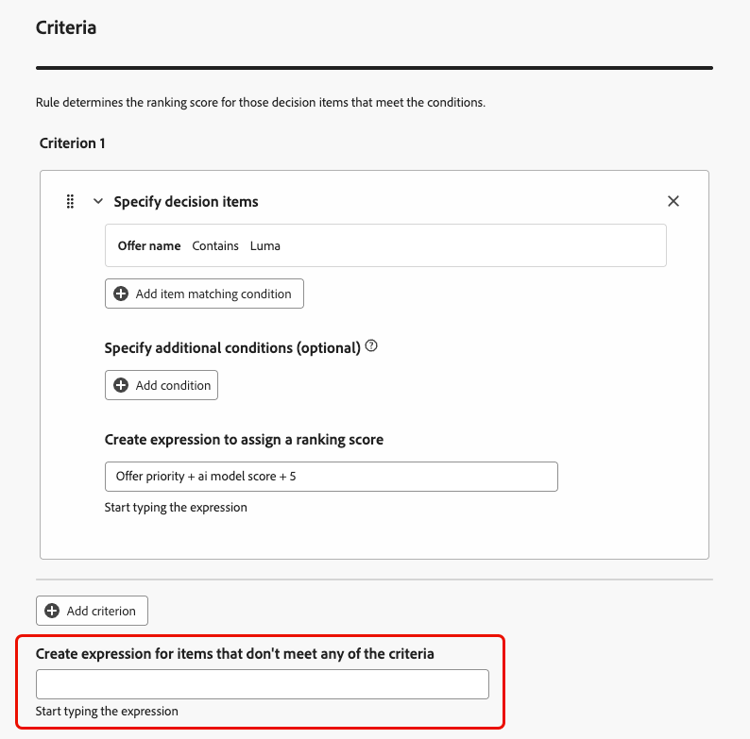The width and height of the screenshot is (750, 739).
Task: Grab the drag handle for Criterion 1
Action: click(x=70, y=202)
